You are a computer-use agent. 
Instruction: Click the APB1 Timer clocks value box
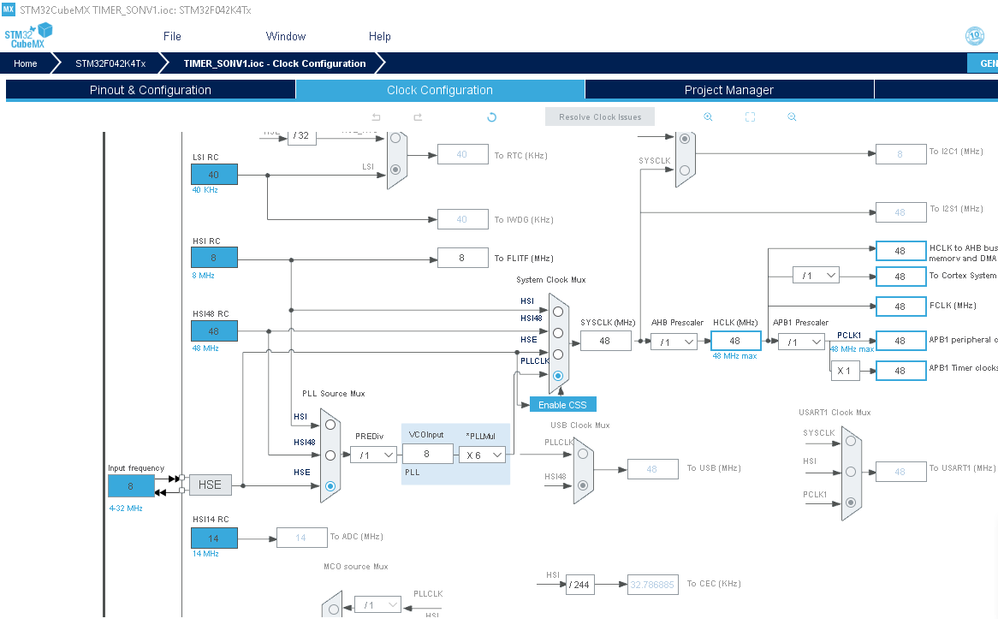(x=901, y=371)
